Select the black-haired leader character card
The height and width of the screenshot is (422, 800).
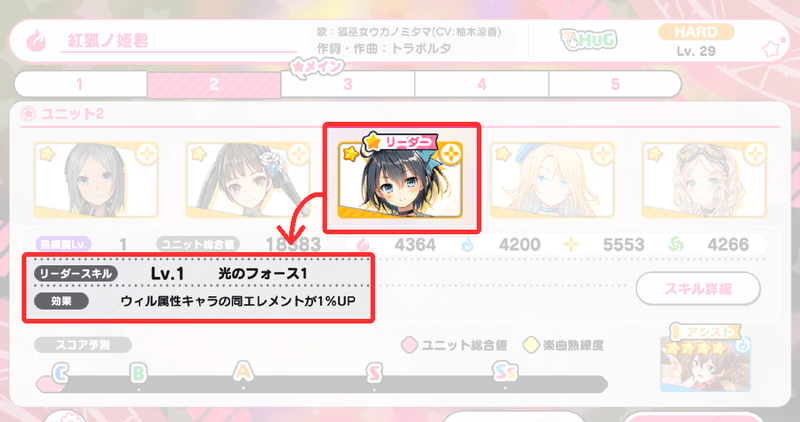click(401, 180)
